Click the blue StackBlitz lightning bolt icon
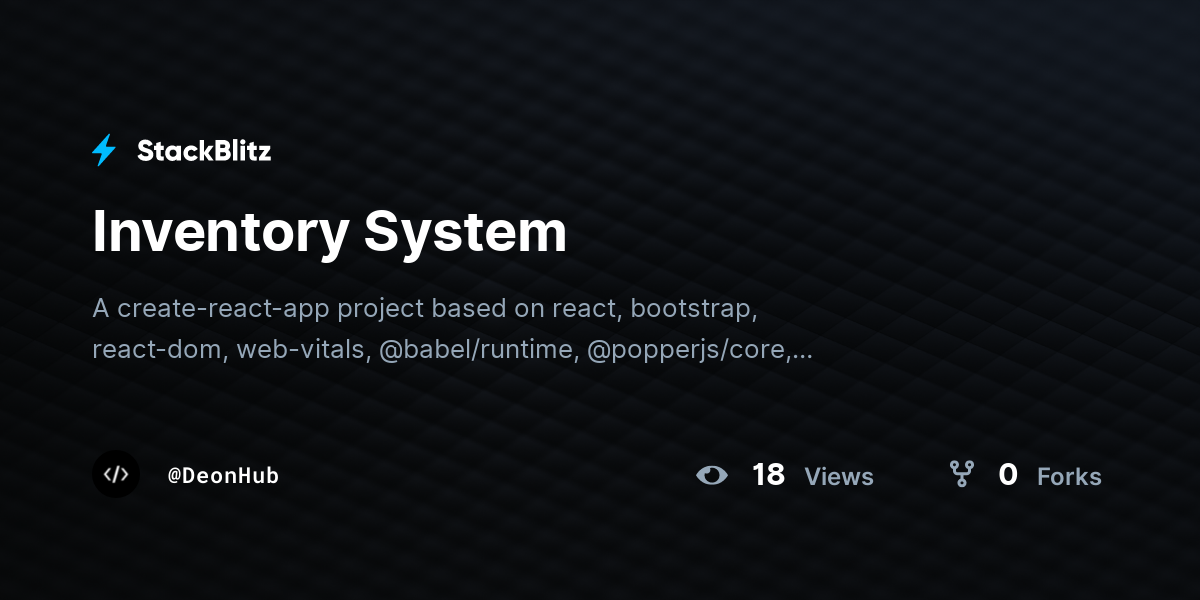The width and height of the screenshot is (1200, 600). pyautogui.click(x=104, y=150)
